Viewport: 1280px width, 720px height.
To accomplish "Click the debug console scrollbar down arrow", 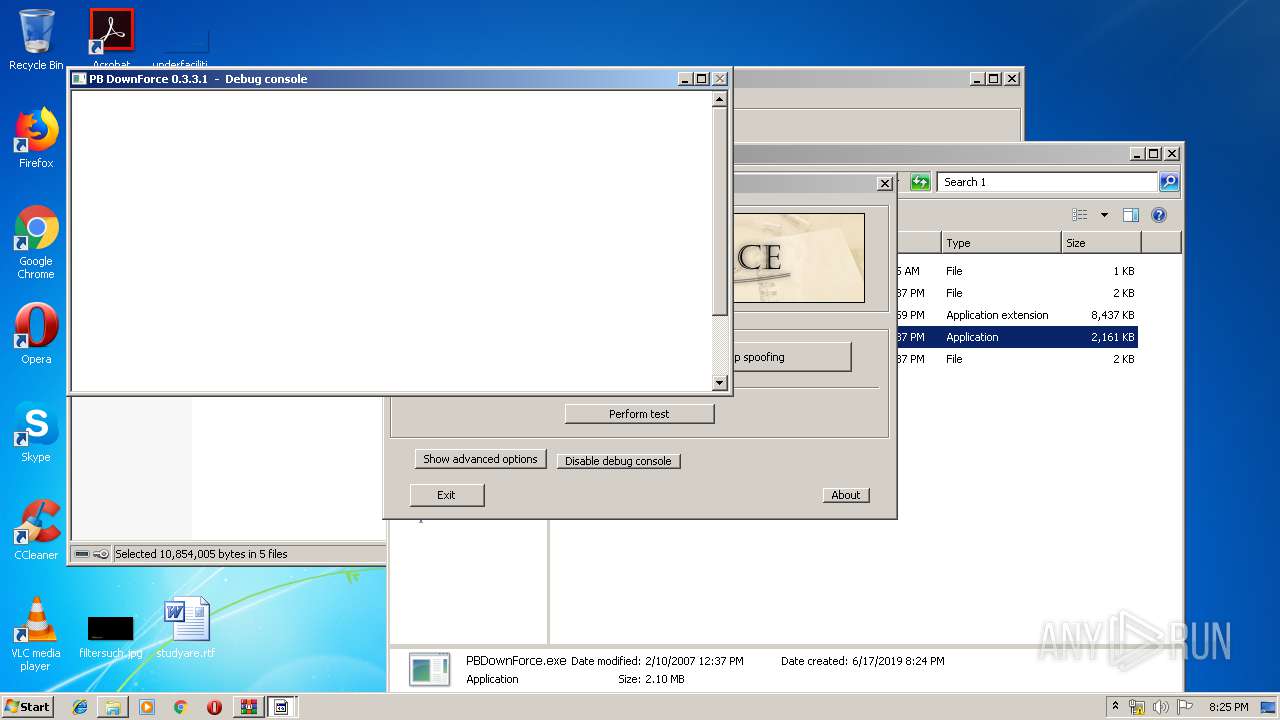I will (x=719, y=382).
